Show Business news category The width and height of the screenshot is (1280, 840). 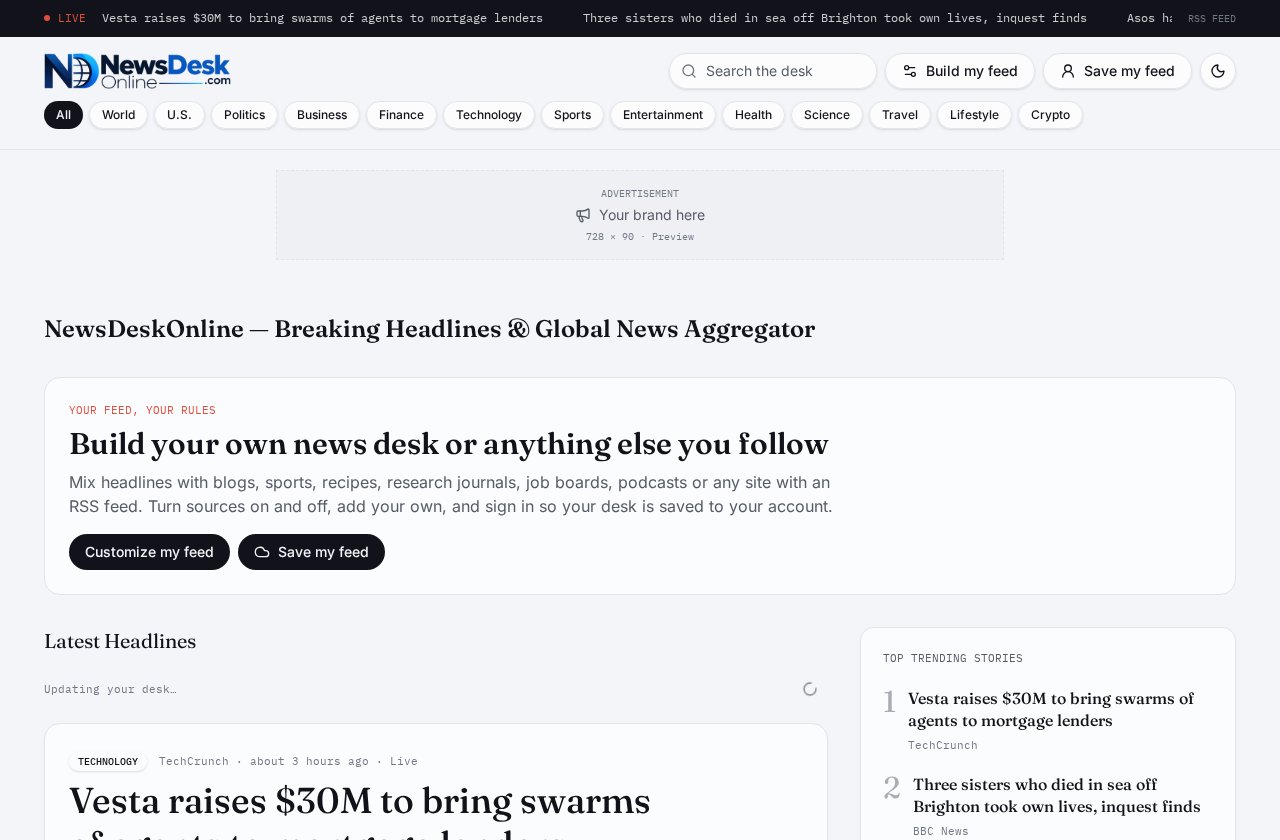point(322,115)
